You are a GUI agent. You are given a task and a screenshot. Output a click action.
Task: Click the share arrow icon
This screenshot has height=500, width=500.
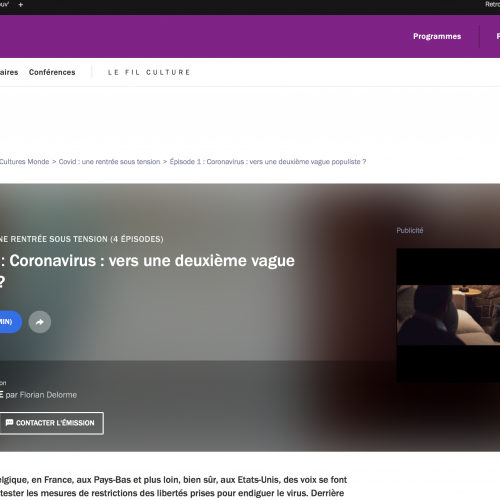click(40, 322)
